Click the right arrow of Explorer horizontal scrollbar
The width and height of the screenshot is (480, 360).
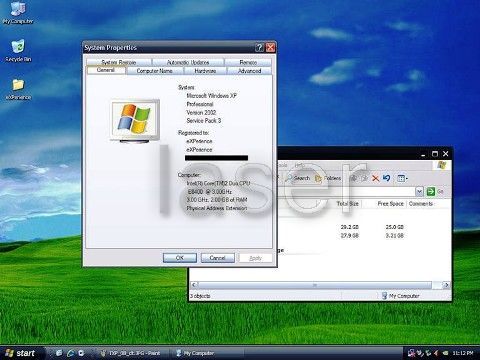point(446,285)
